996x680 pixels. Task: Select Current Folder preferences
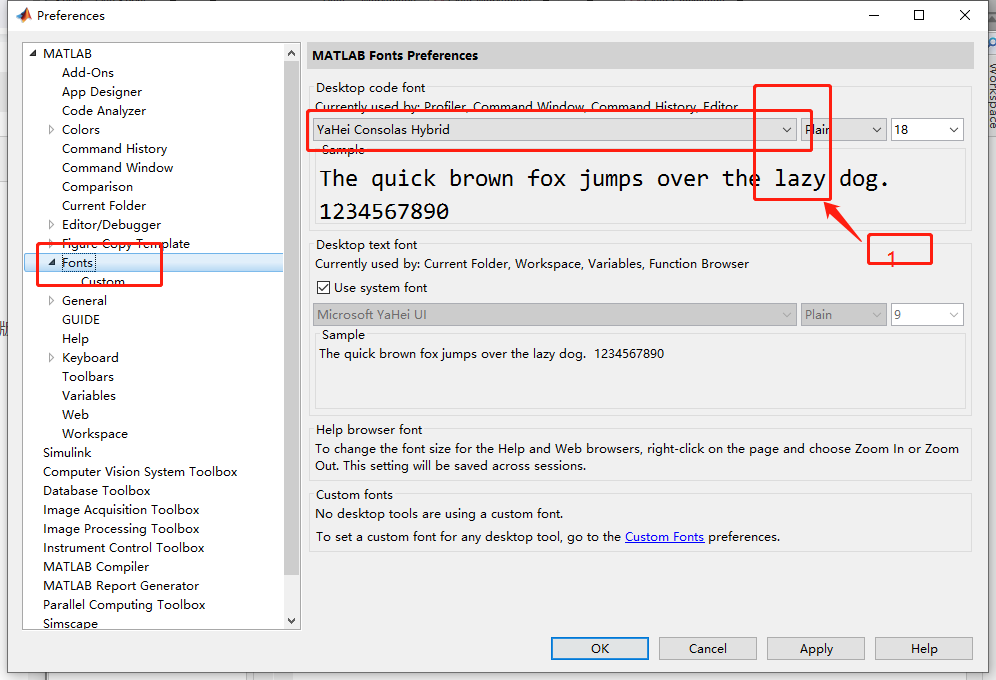coord(104,206)
